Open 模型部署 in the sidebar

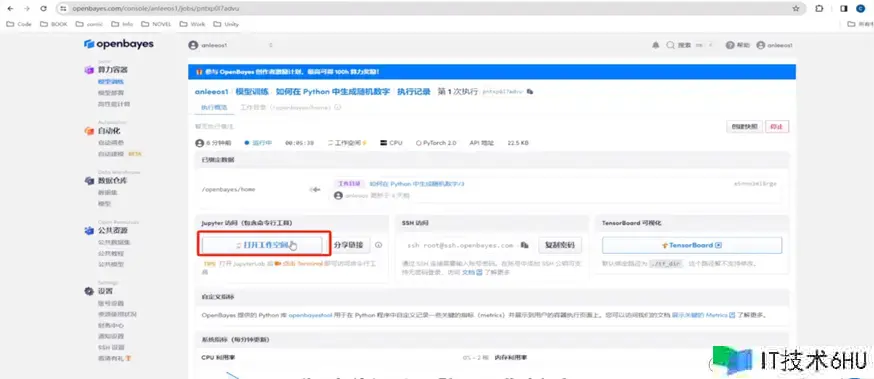[111, 93]
